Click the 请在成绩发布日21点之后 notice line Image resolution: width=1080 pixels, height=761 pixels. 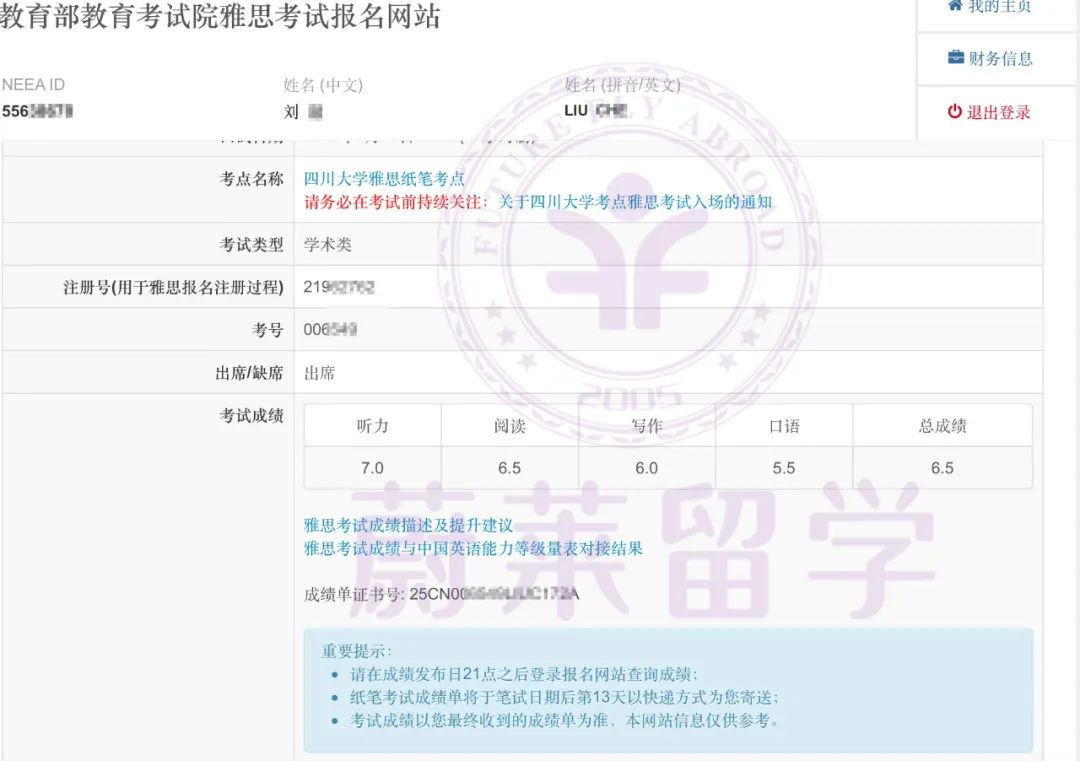coord(523,674)
